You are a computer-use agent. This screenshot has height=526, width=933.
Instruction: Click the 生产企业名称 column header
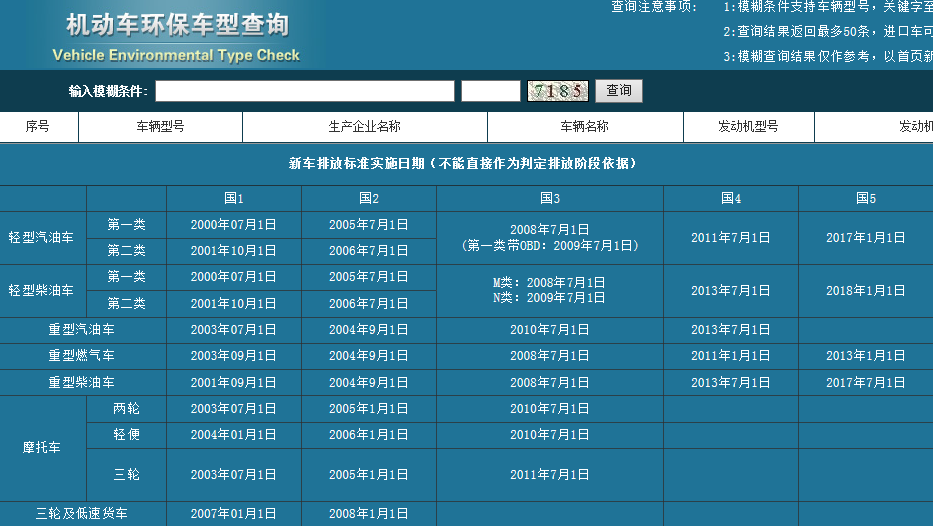(x=365, y=126)
